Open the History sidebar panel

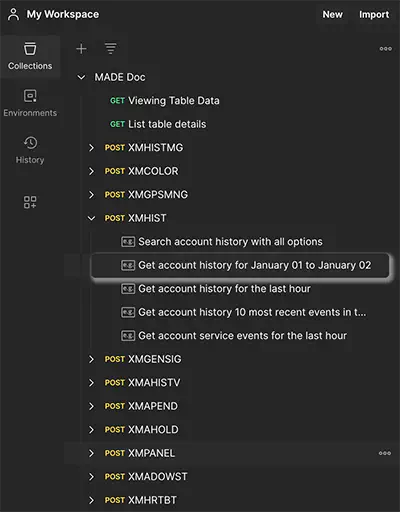coord(30,150)
